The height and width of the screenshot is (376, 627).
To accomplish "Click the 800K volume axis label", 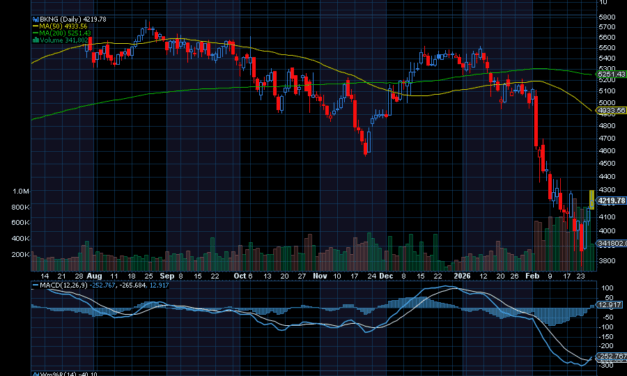I will pyautogui.click(x=20, y=207).
